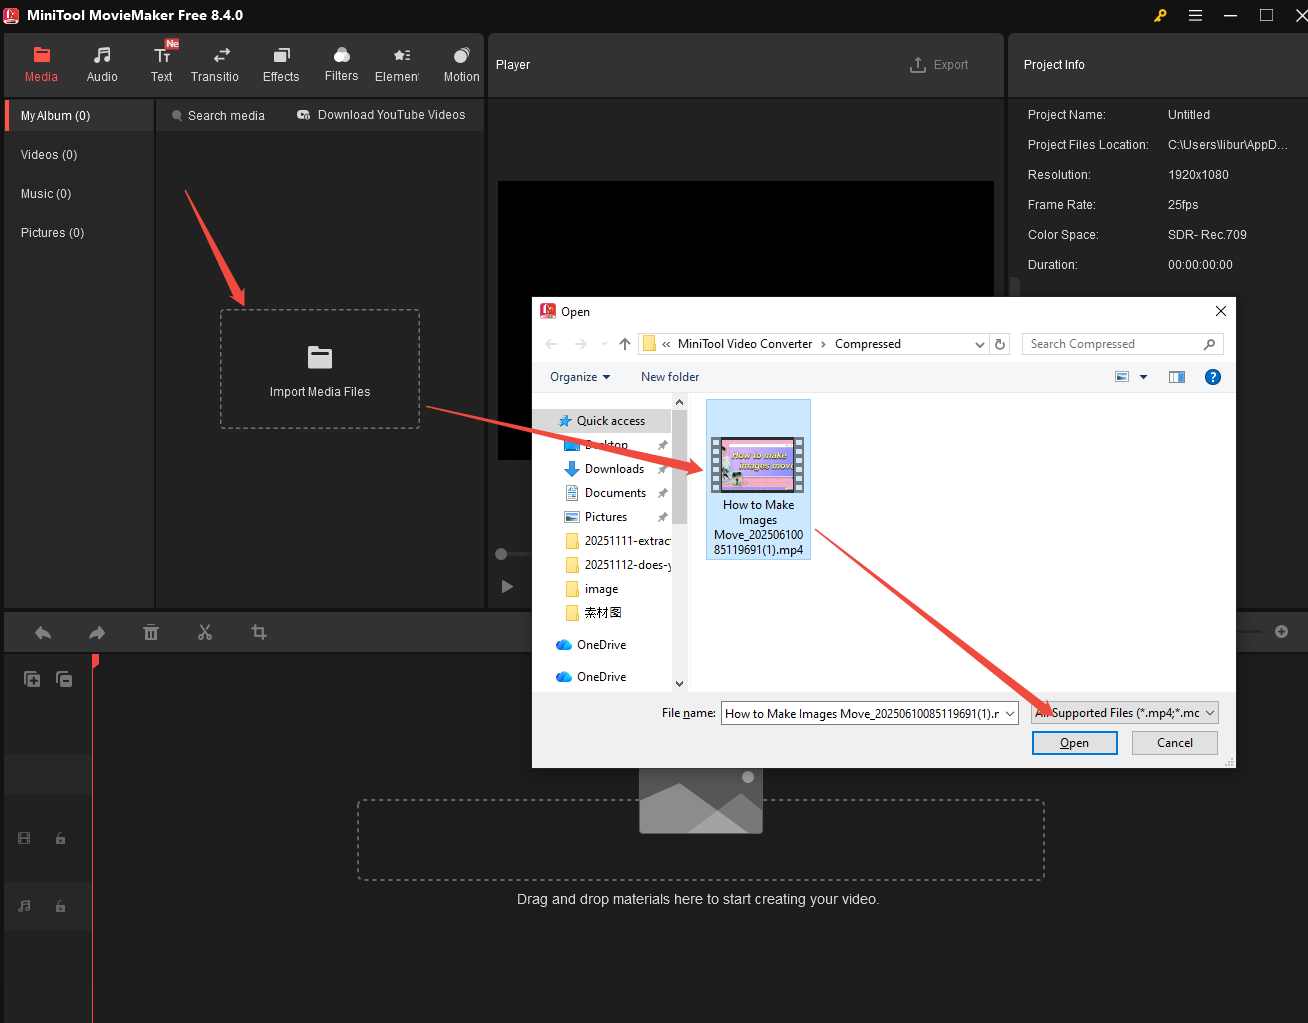
Task: Open the Filters panel
Action: pyautogui.click(x=341, y=63)
